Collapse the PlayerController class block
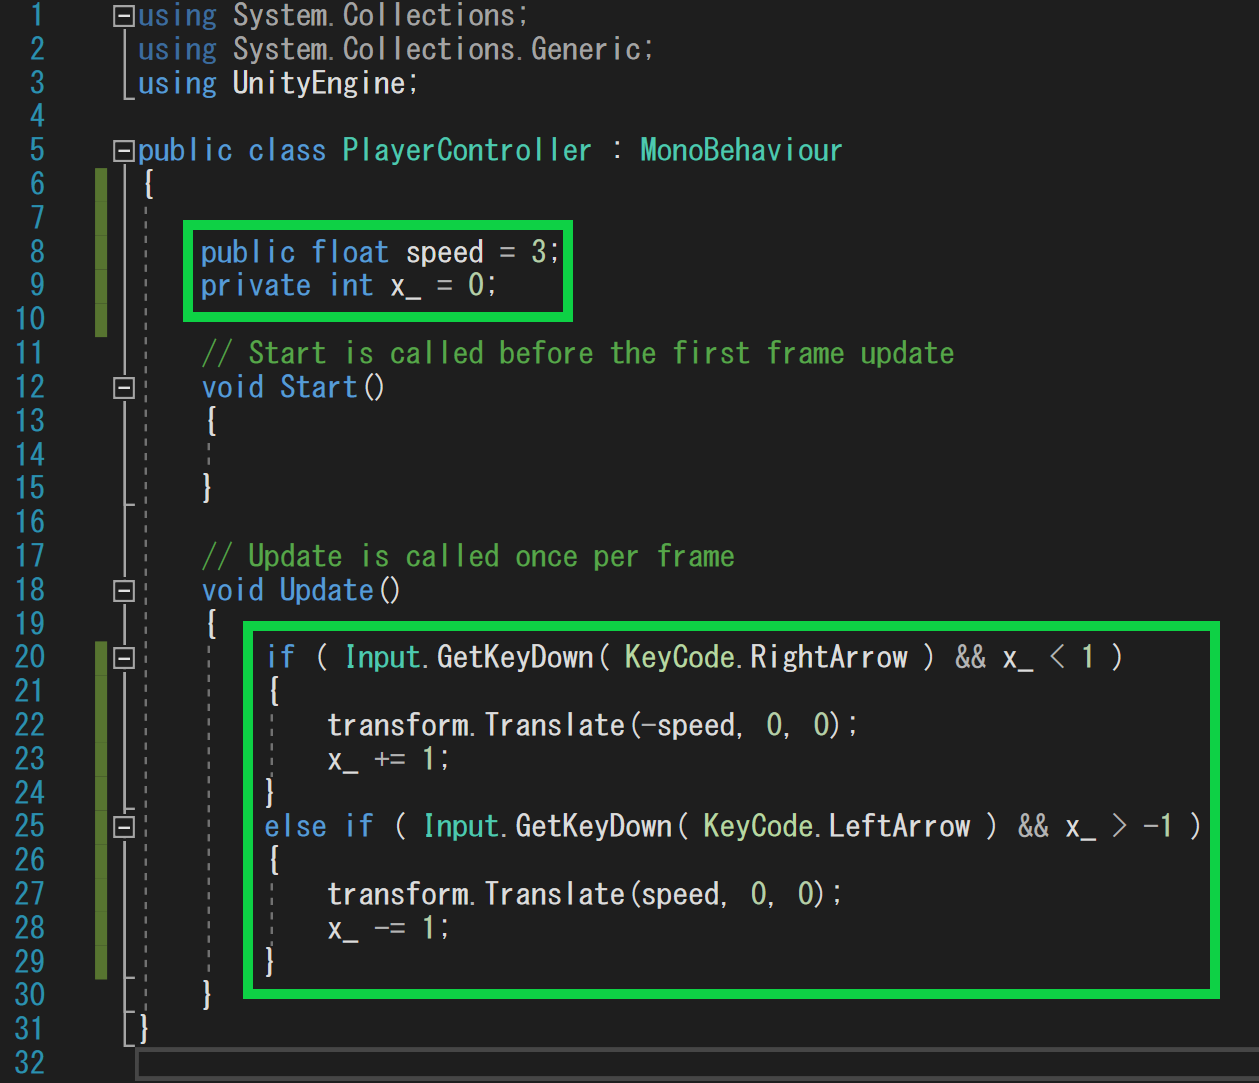This screenshot has height=1083, width=1259. tap(124, 151)
